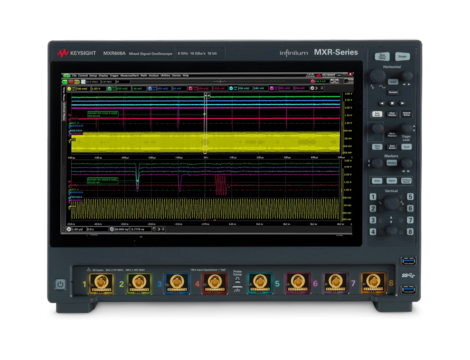
Task: Tap the Horizontal position knob
Action: point(407,76)
